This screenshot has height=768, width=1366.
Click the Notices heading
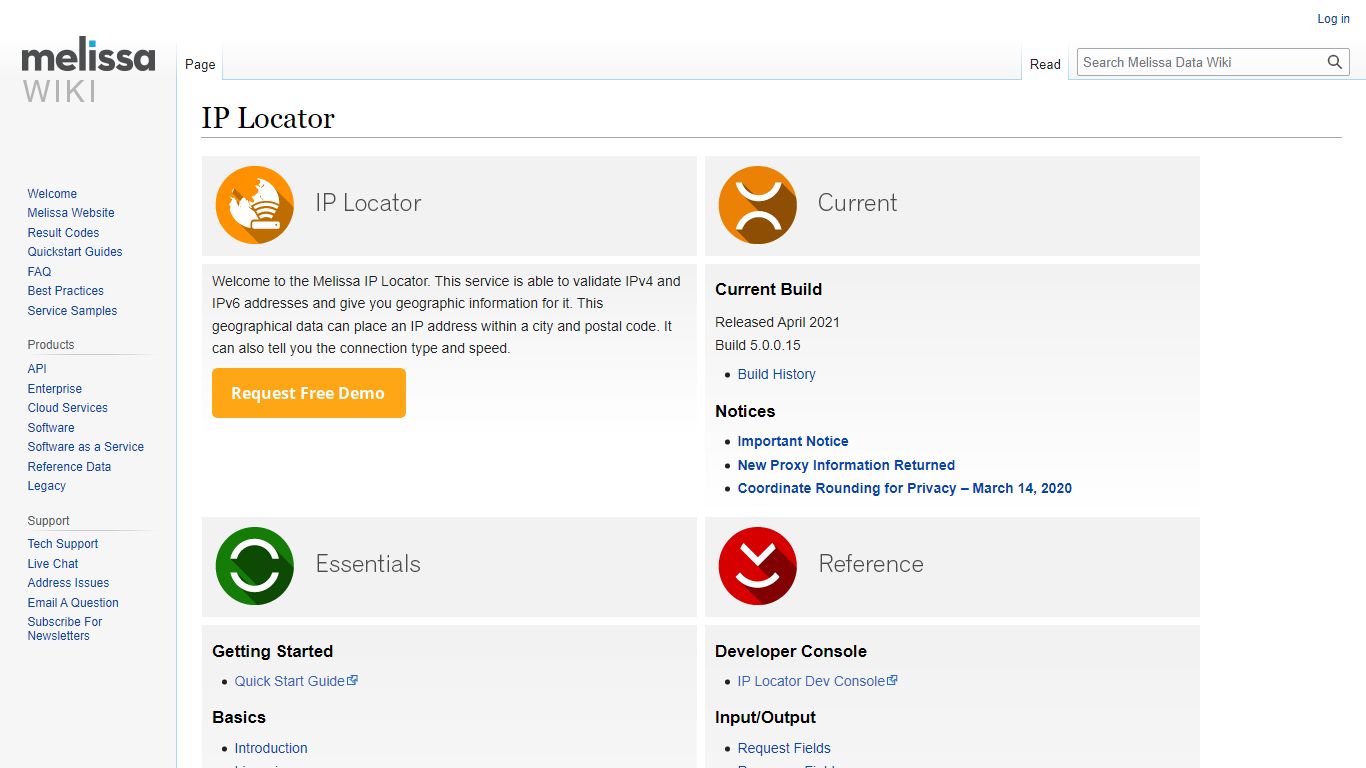pos(745,411)
